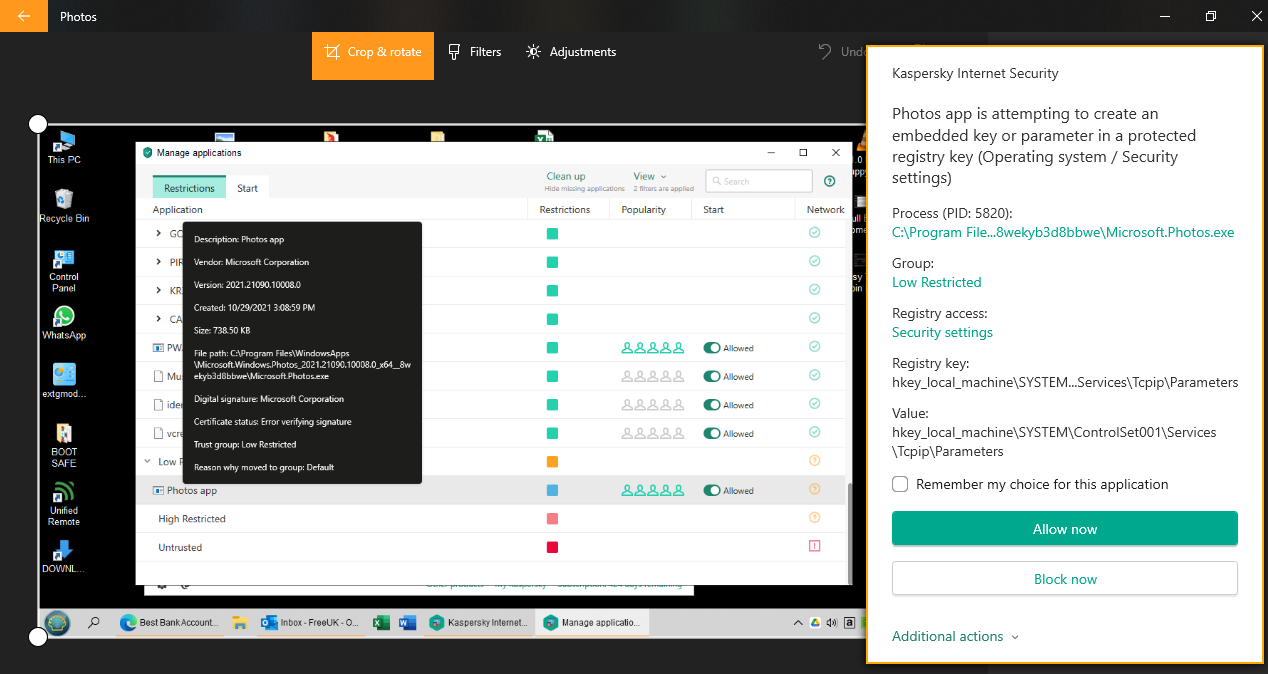This screenshot has width=1268, height=674.
Task: Select the High Restricted group row
Action: click(x=491, y=519)
